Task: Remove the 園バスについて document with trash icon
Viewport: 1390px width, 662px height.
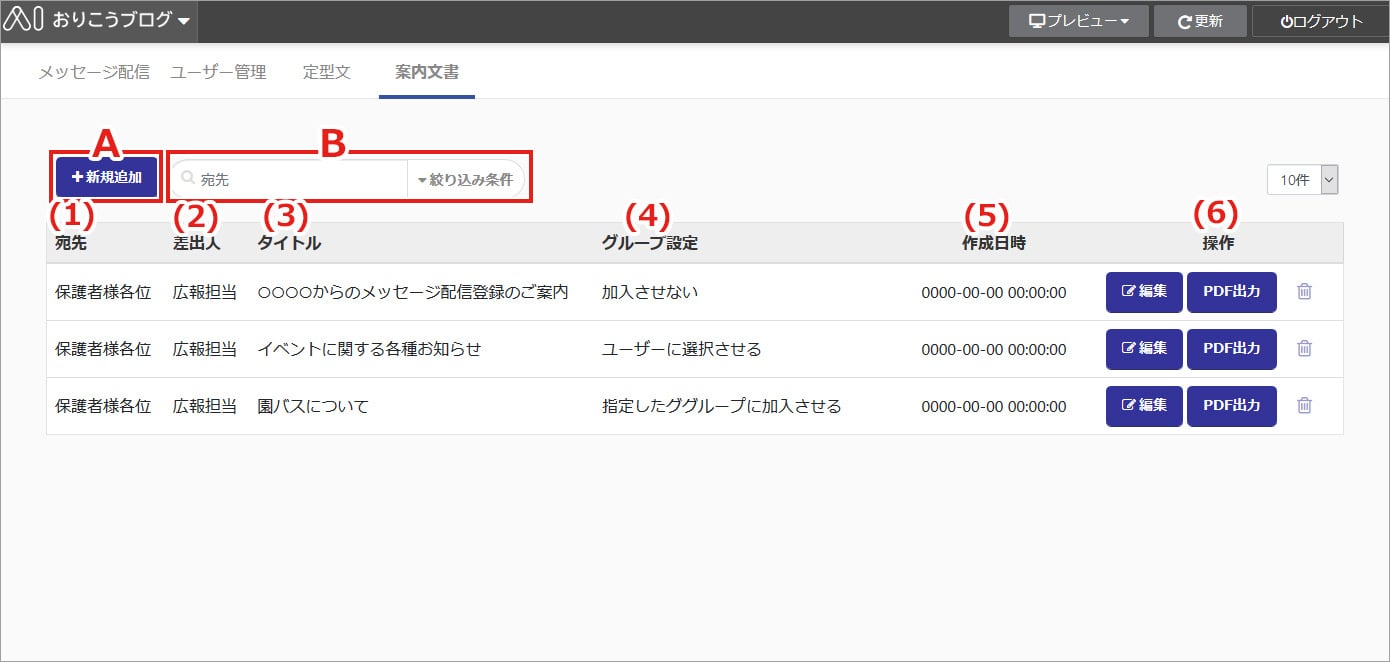Action: [x=1304, y=406]
